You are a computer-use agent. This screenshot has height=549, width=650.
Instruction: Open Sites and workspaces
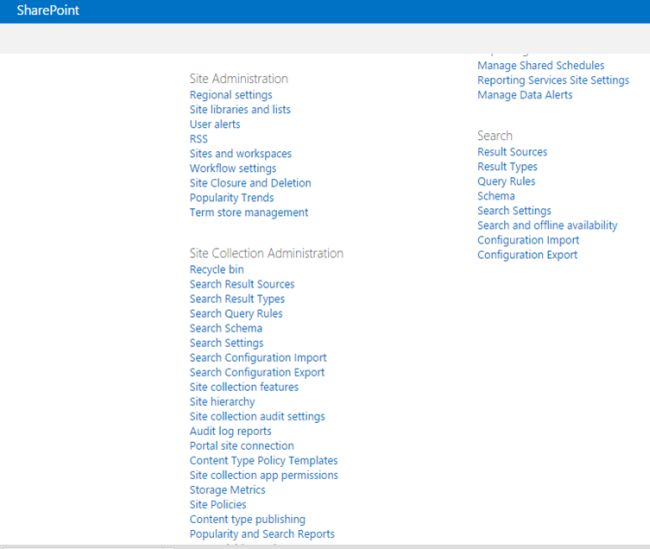(x=240, y=153)
